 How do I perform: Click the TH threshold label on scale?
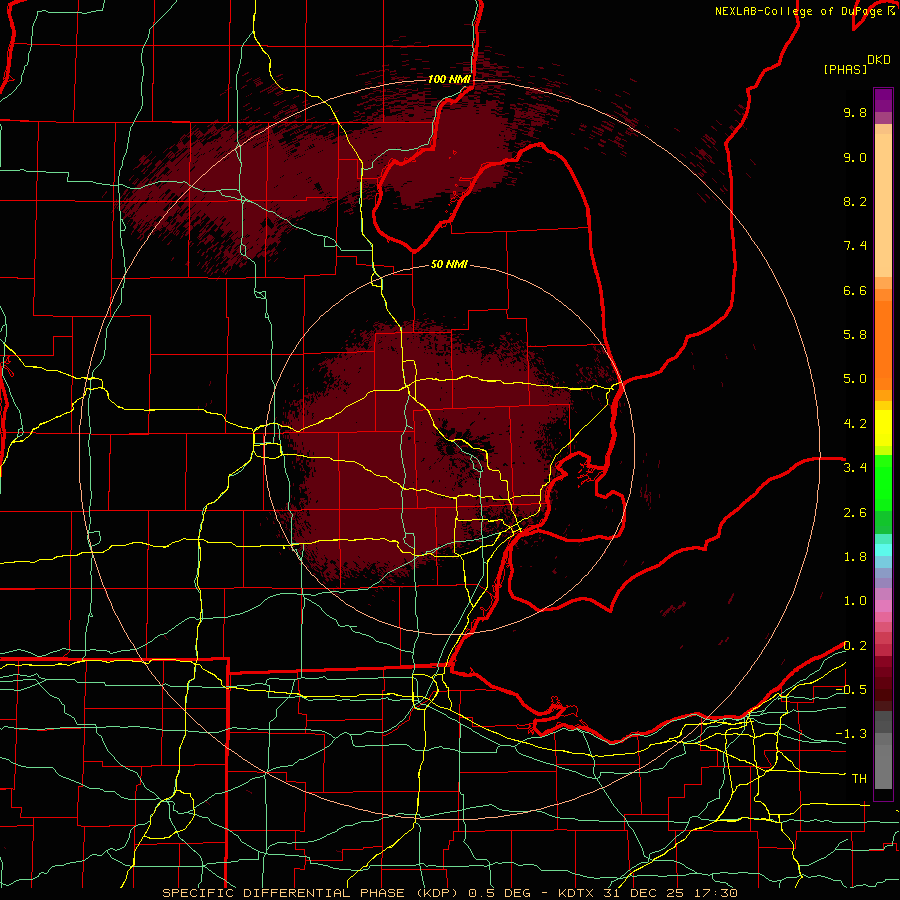pyautogui.click(x=859, y=779)
